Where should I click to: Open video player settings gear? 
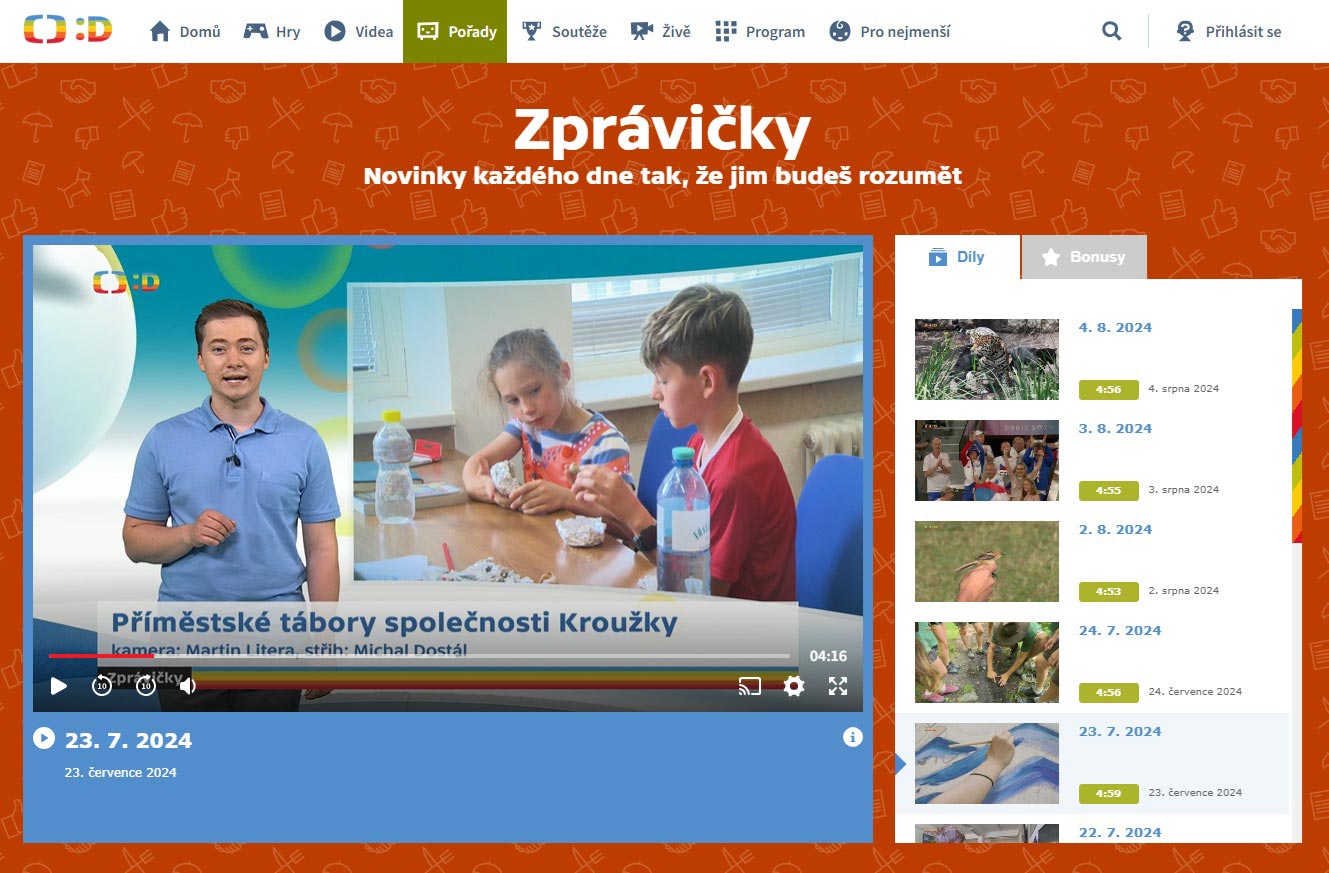pyautogui.click(x=794, y=686)
